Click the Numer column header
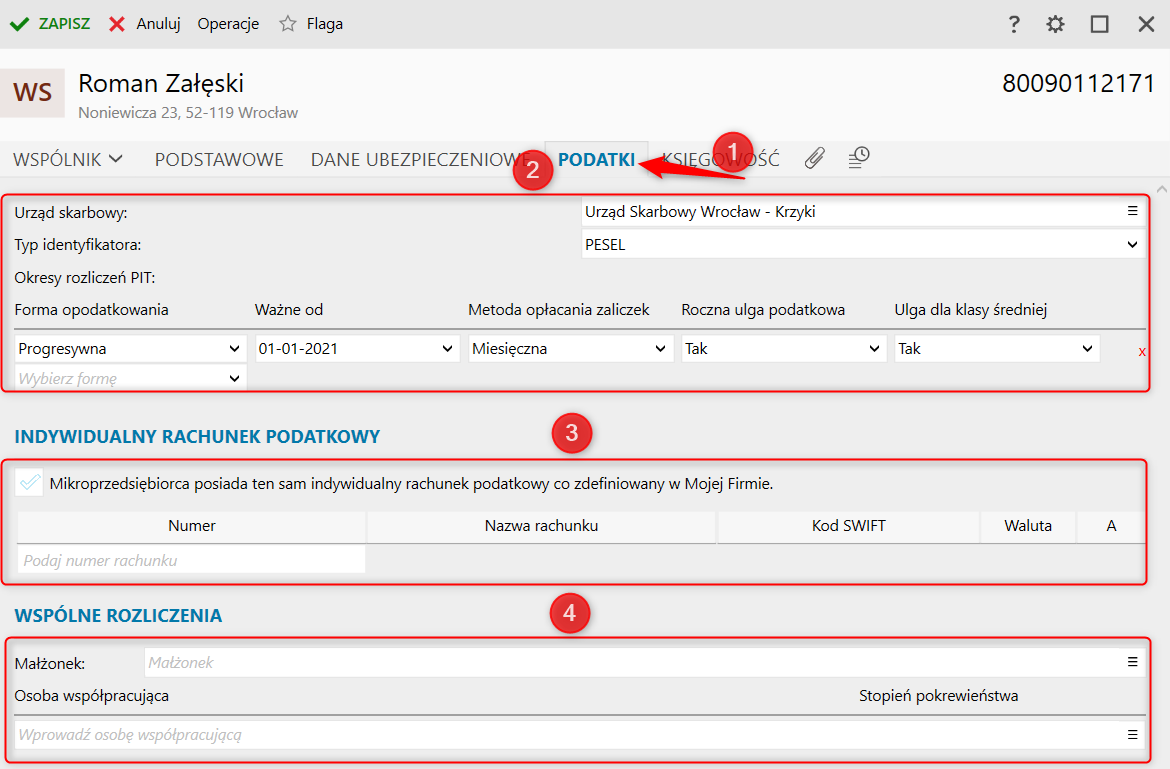The image size is (1170, 769). pyautogui.click(x=192, y=526)
